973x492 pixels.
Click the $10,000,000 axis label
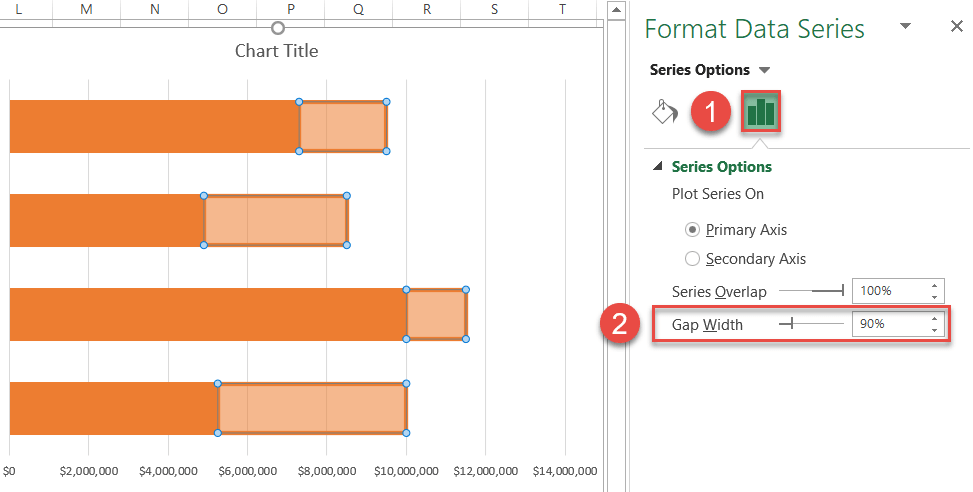pyautogui.click(x=406, y=472)
